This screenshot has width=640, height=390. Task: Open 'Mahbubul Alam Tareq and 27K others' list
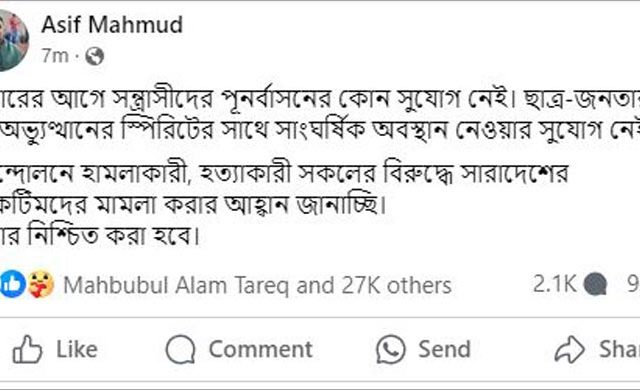click(x=258, y=286)
